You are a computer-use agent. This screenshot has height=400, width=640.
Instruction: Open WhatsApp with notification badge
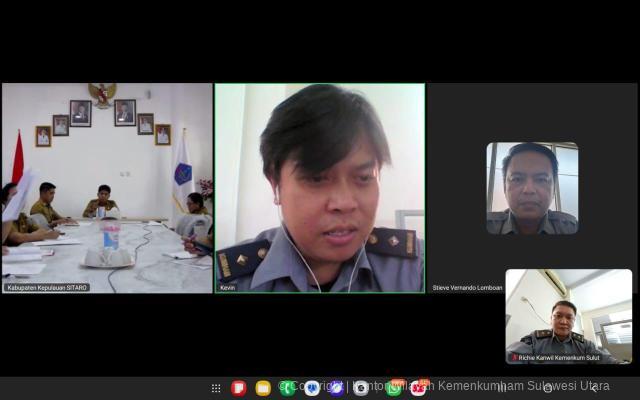[394, 388]
